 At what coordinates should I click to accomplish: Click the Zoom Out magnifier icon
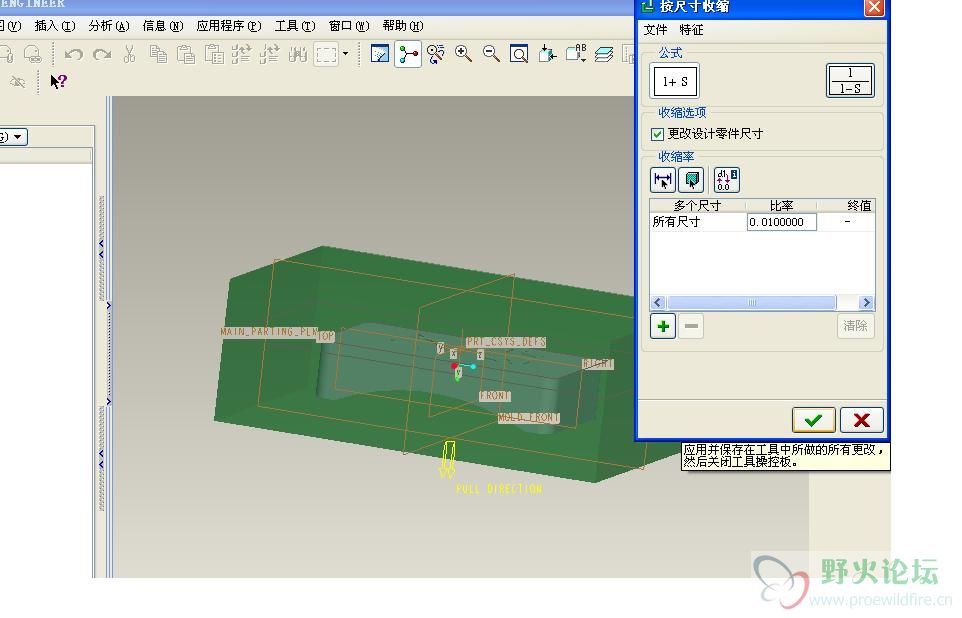[x=491, y=54]
